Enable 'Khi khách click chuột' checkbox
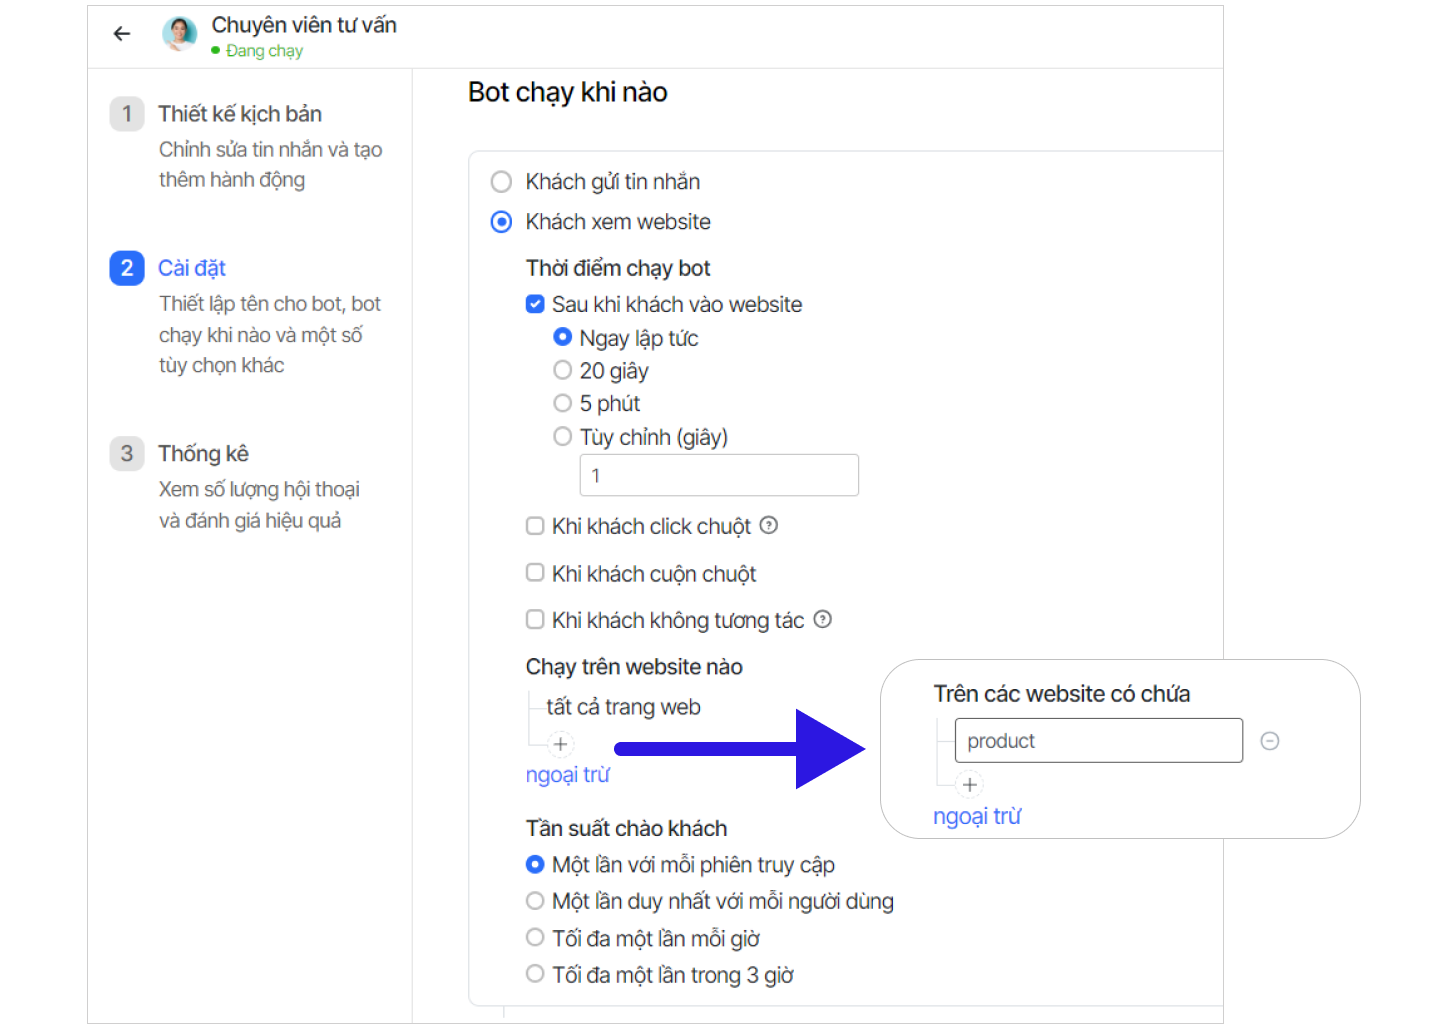 pyautogui.click(x=535, y=526)
